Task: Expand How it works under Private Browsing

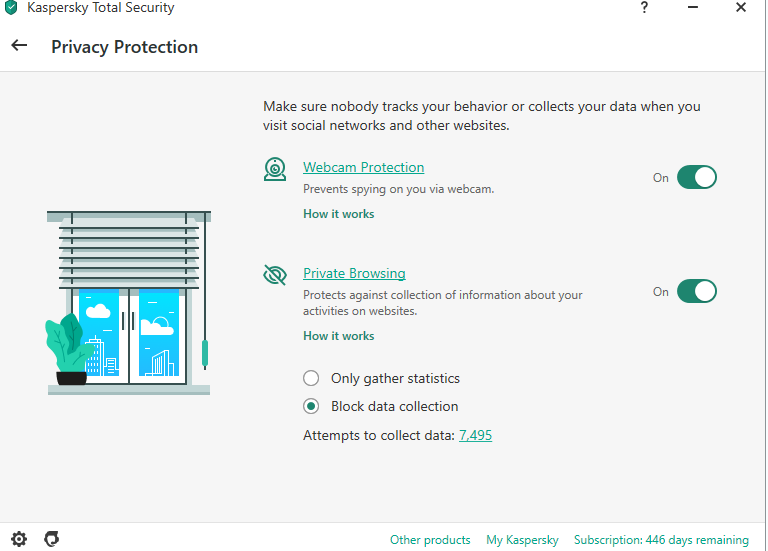Action: click(x=338, y=336)
